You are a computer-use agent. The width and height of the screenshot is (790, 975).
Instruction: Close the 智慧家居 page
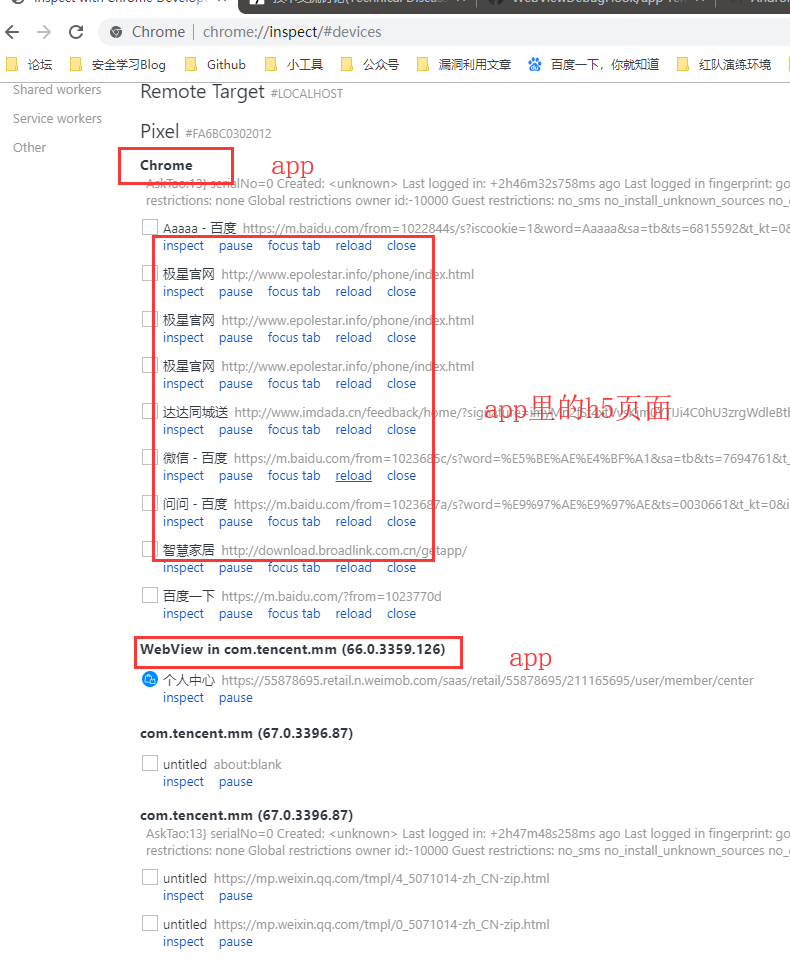pyautogui.click(x=401, y=568)
